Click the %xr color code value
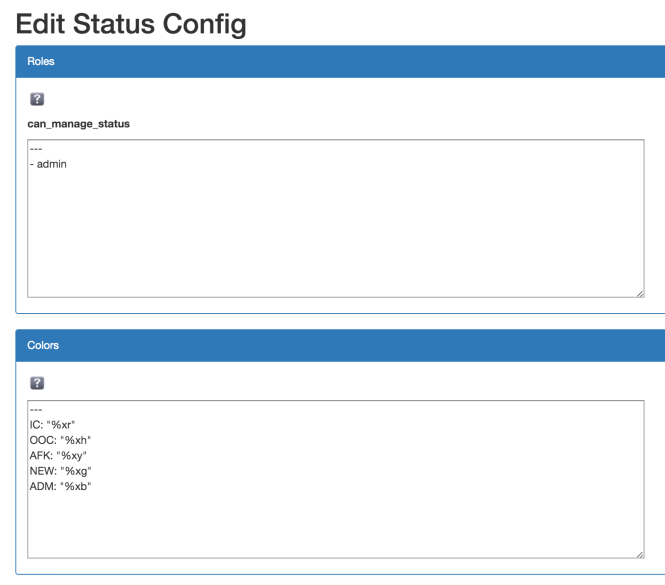665x585 pixels. pos(61,425)
